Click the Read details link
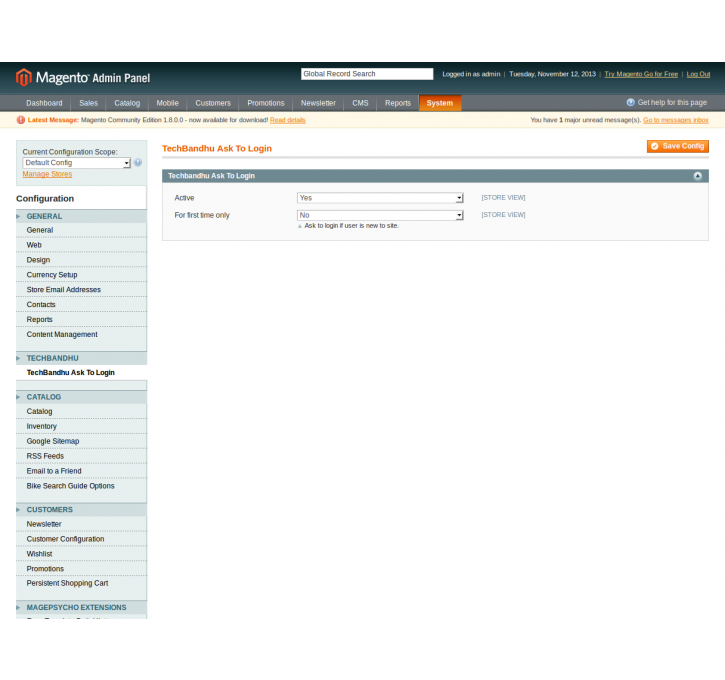The width and height of the screenshot is (725, 680). [288, 120]
